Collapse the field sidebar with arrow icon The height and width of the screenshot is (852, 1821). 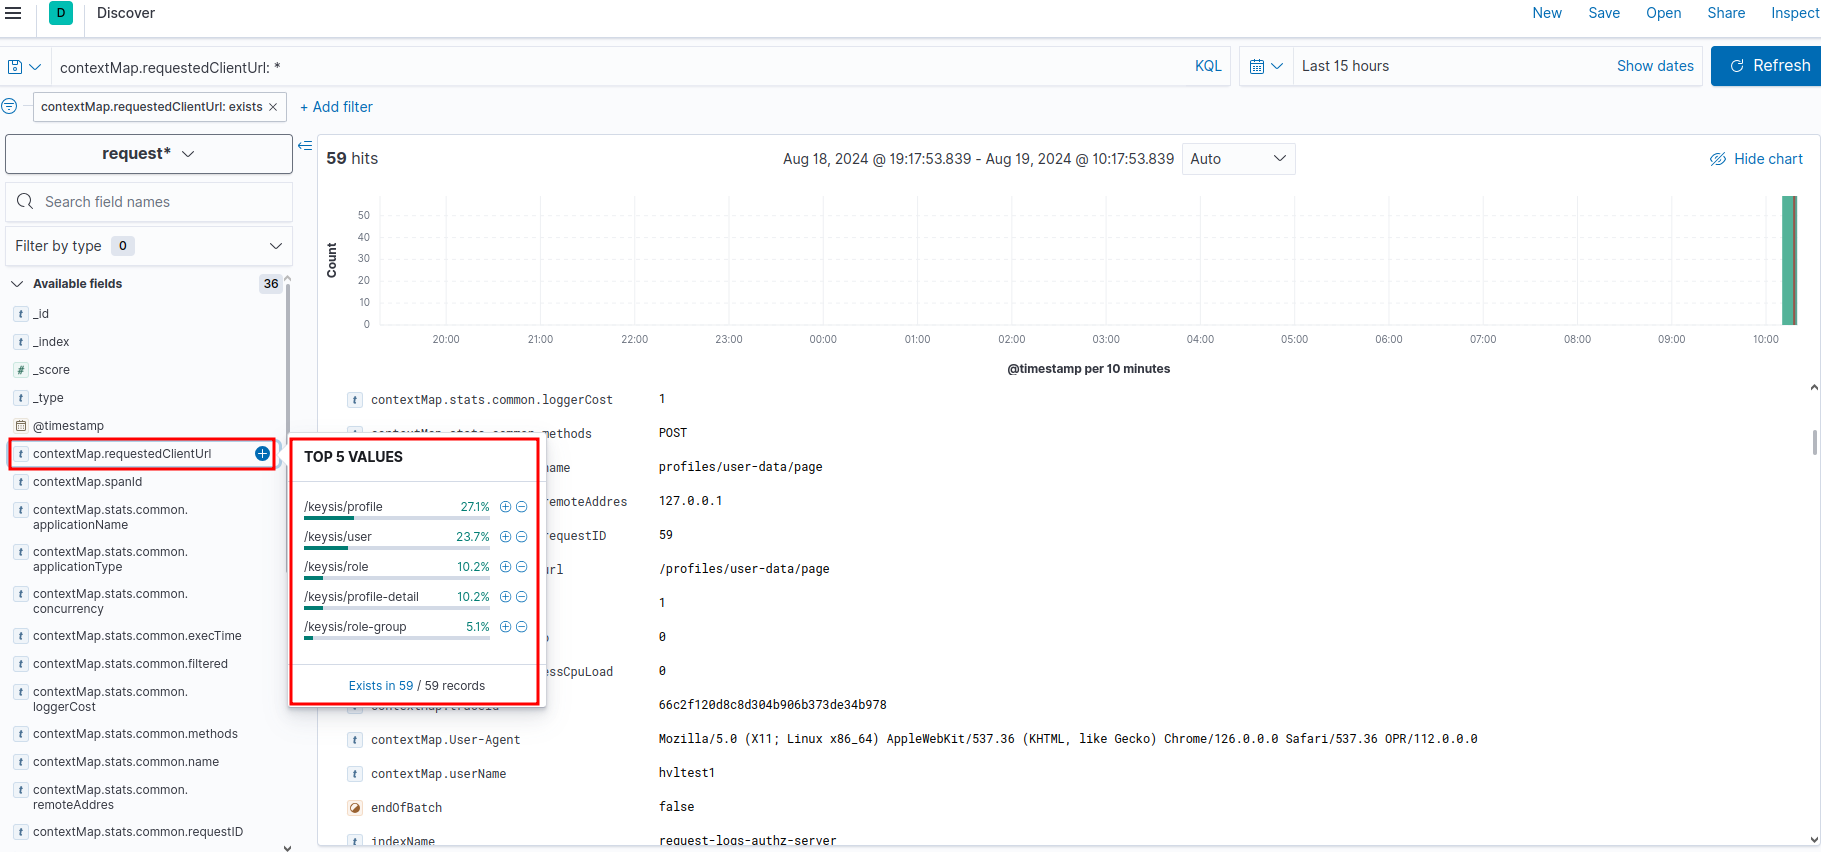tap(305, 146)
